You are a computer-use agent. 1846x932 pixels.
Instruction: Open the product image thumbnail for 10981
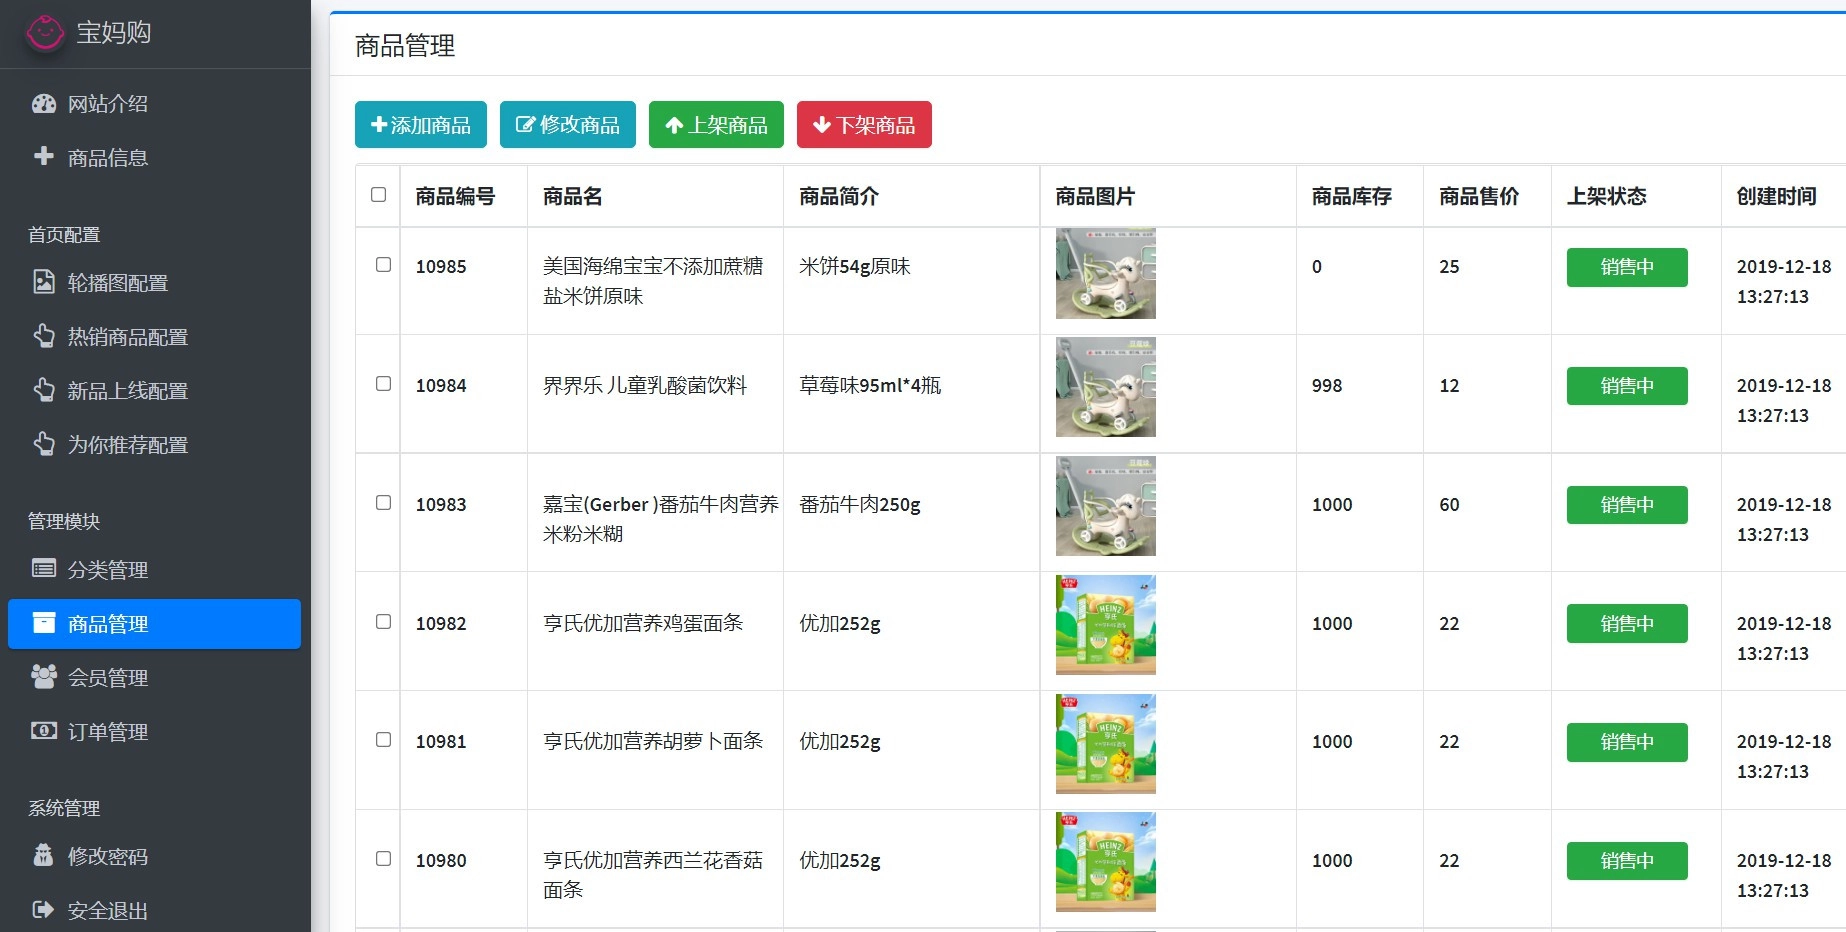pos(1105,743)
